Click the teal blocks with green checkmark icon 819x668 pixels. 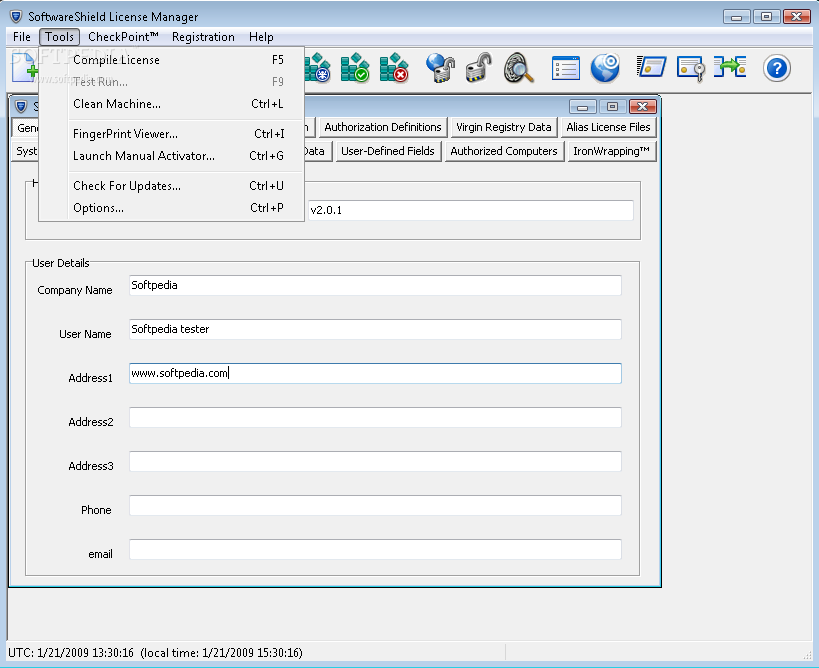click(x=355, y=68)
